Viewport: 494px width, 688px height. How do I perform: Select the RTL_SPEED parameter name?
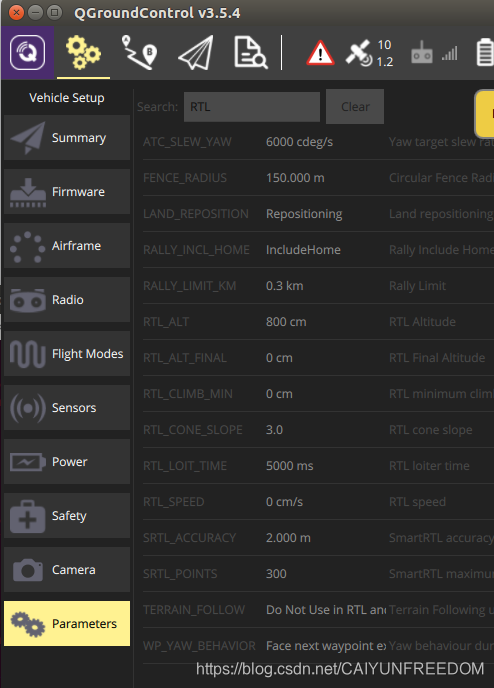point(173,502)
